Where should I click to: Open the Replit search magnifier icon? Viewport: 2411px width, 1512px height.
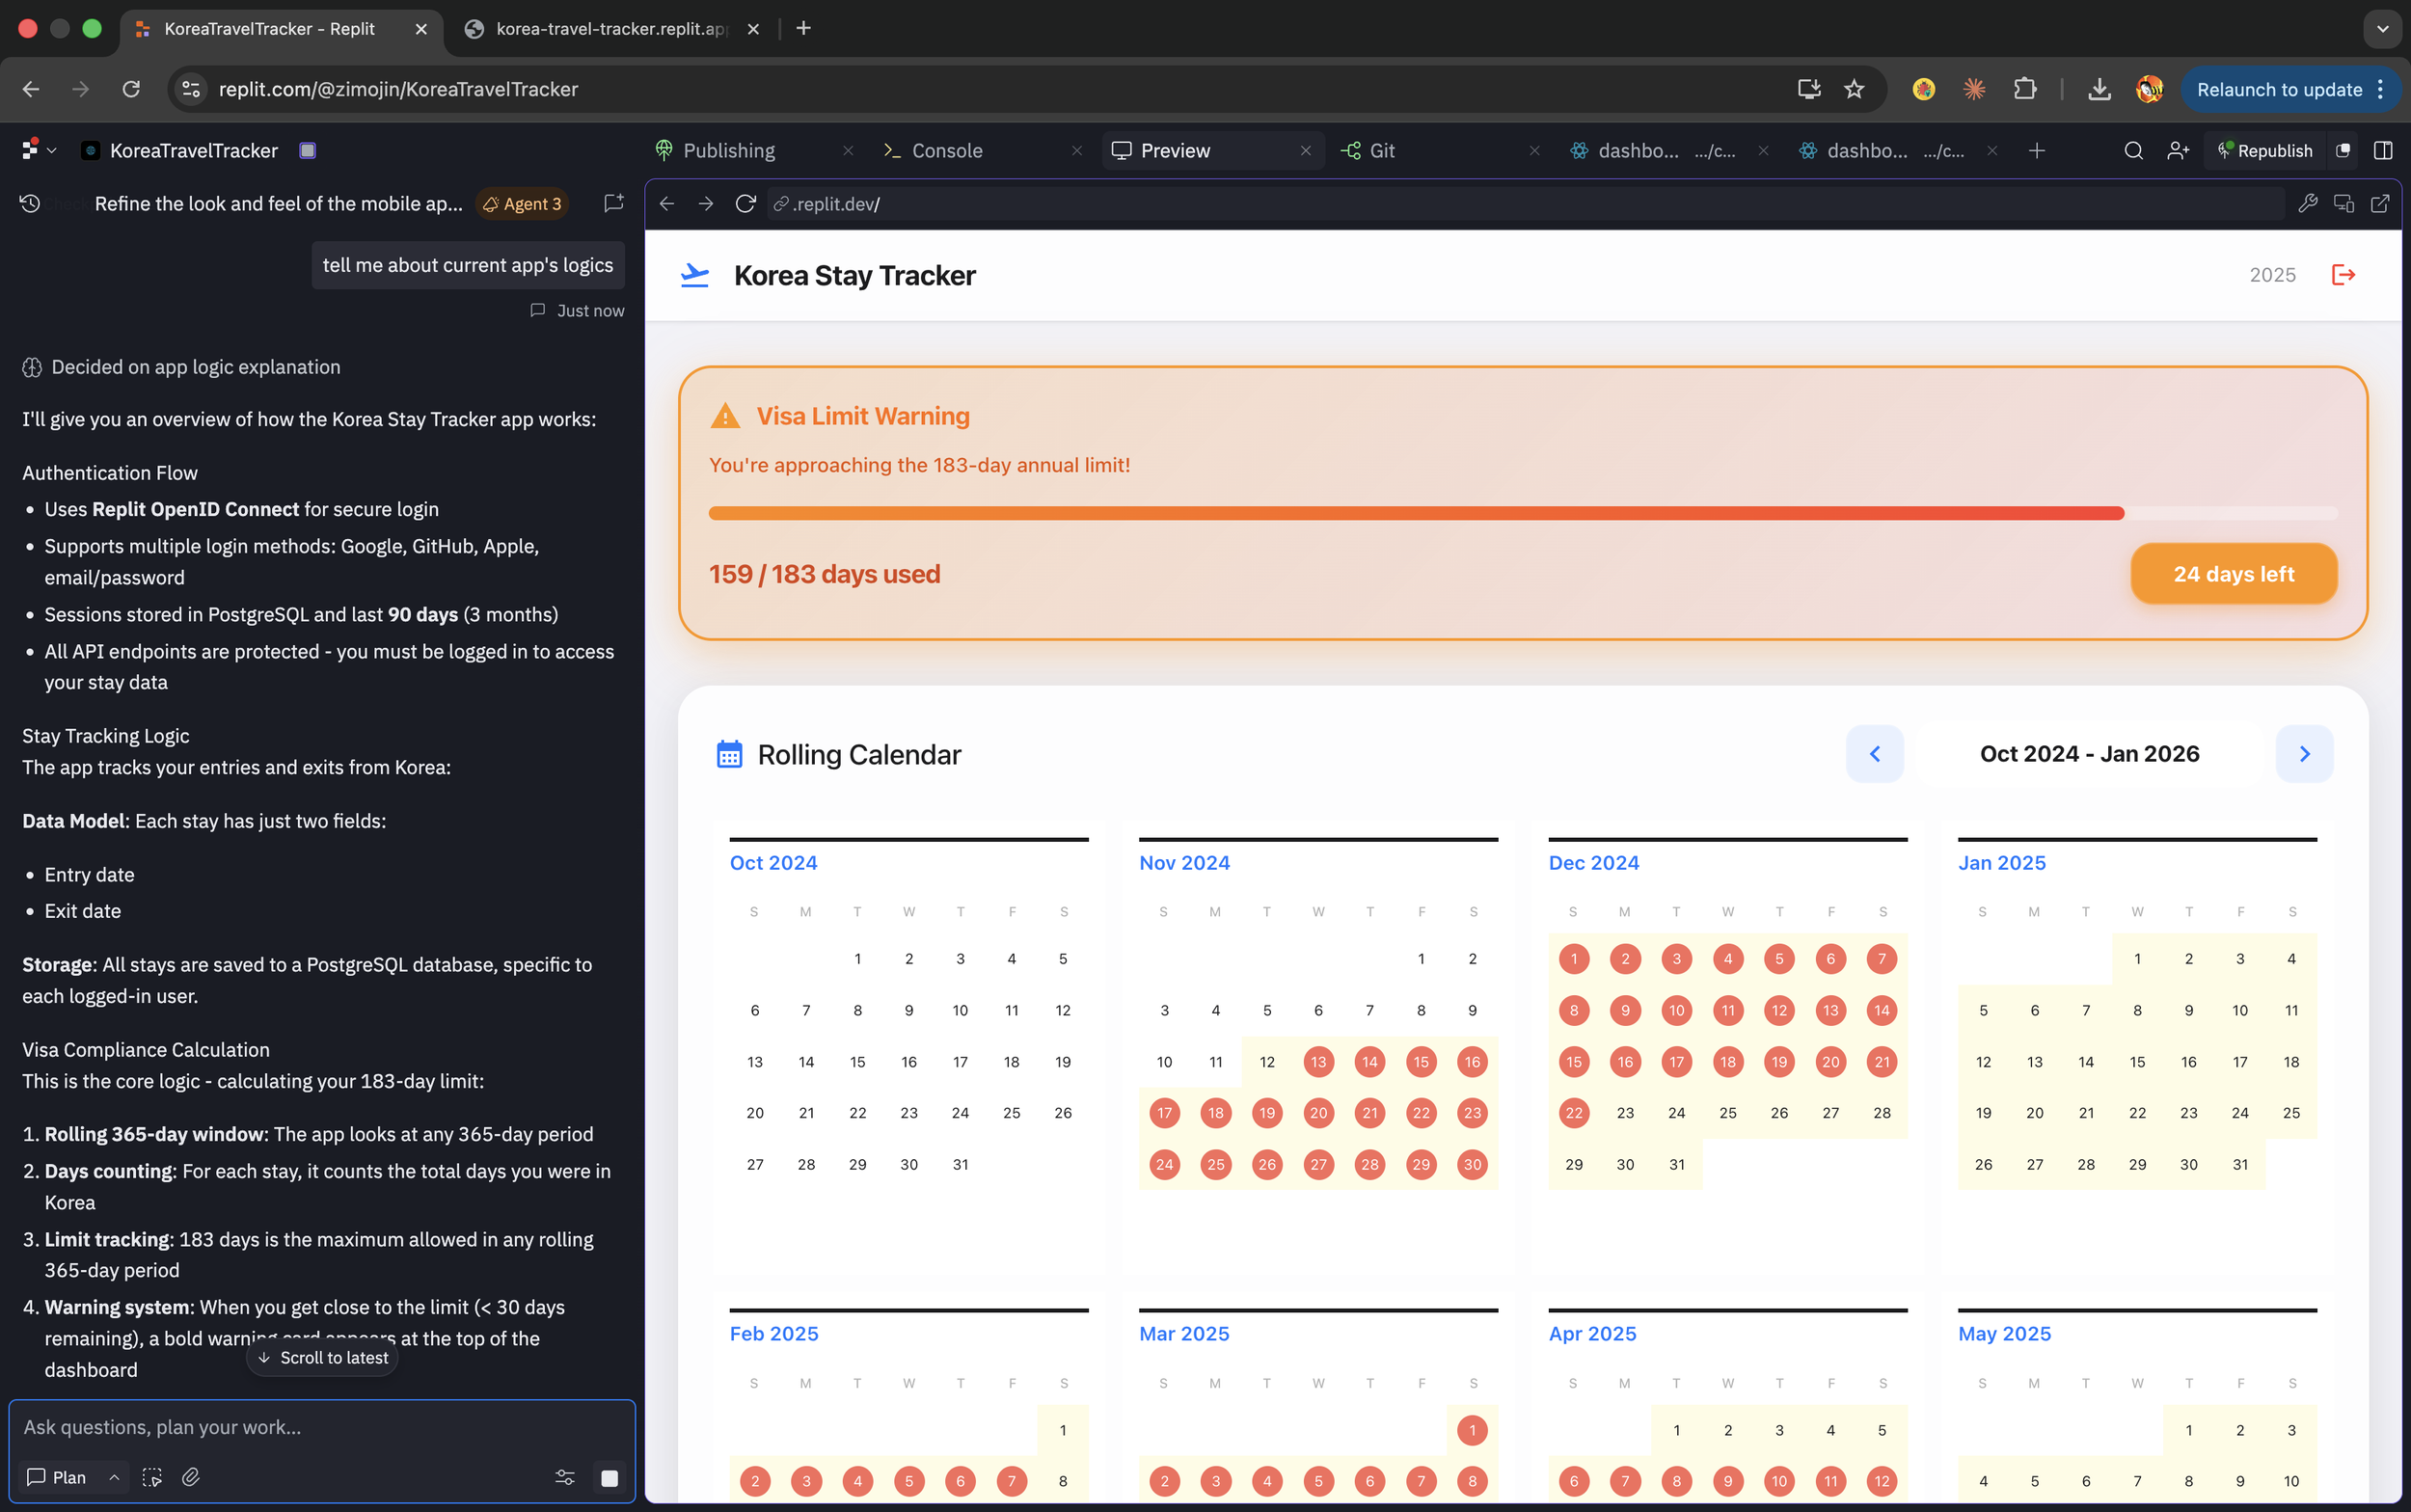coord(2133,151)
